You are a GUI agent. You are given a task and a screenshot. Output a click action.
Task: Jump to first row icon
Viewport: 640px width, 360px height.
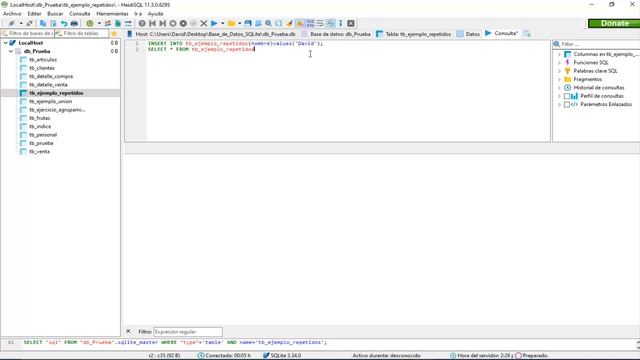coord(152,24)
